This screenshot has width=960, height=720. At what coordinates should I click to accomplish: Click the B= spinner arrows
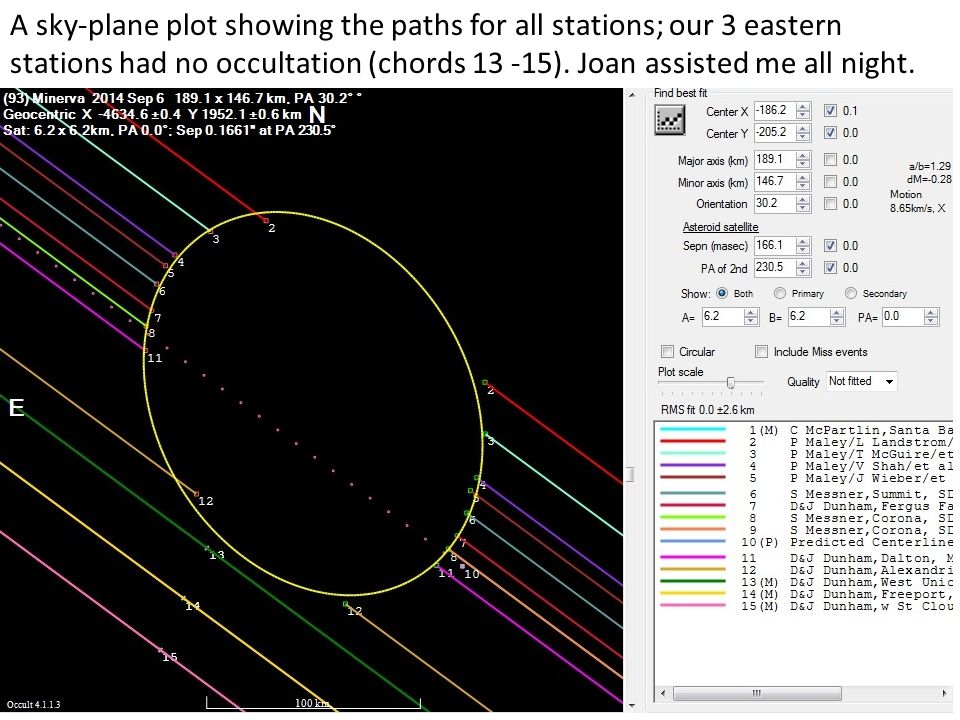pos(837,317)
